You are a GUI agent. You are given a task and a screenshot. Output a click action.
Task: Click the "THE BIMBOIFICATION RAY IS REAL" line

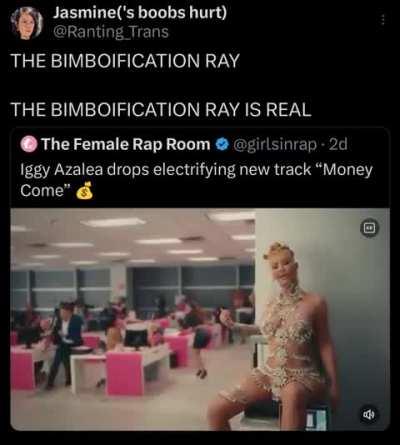pos(161,110)
